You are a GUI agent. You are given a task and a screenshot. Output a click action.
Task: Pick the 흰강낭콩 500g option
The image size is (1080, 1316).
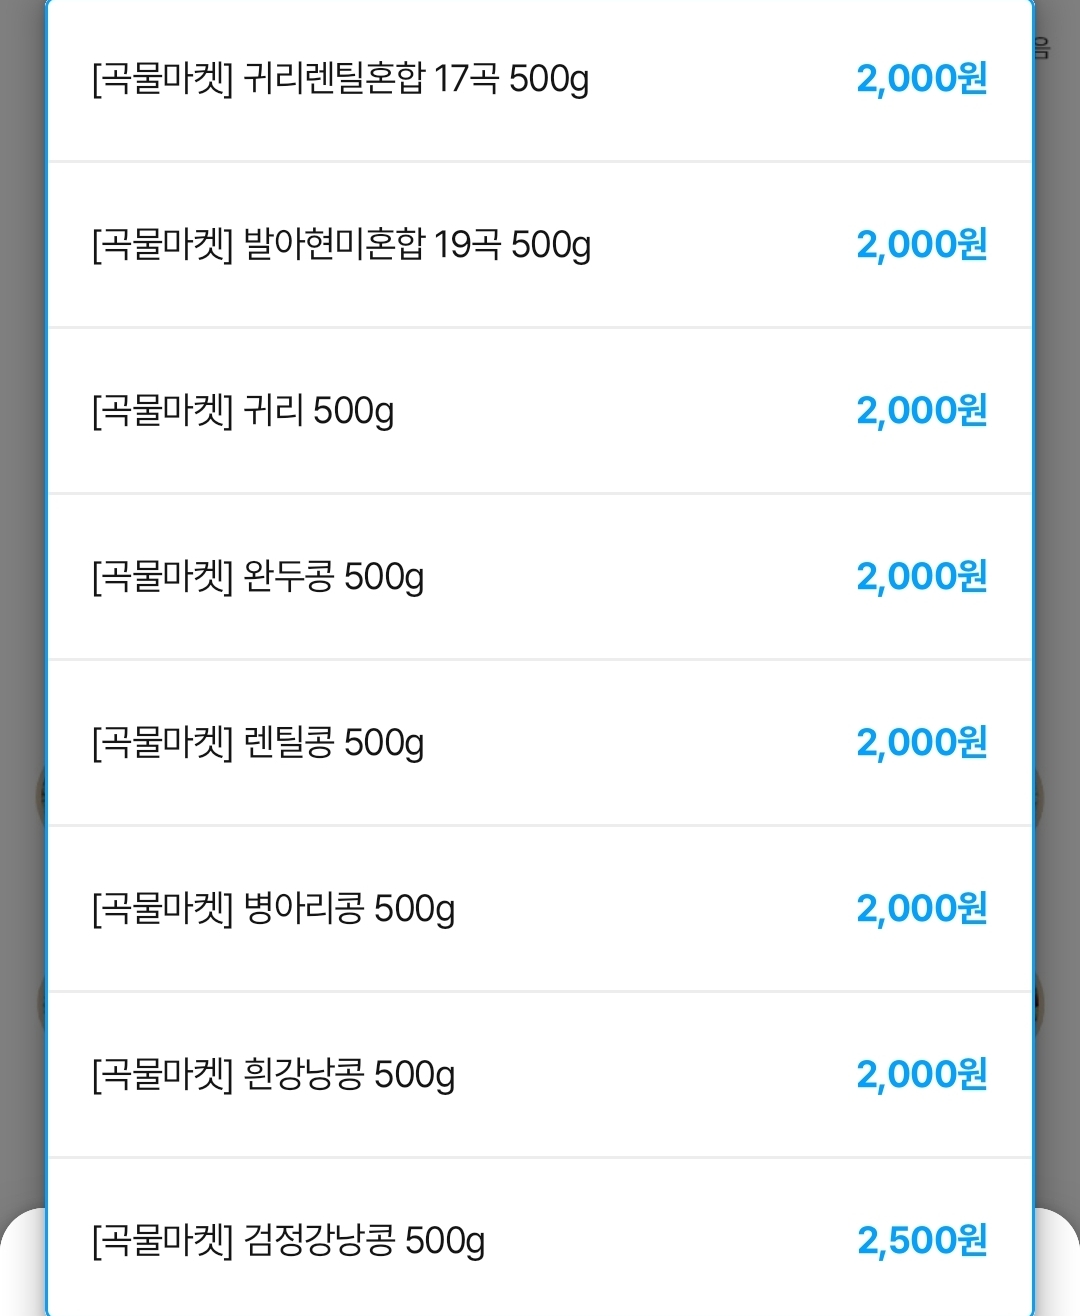[x=273, y=1074]
